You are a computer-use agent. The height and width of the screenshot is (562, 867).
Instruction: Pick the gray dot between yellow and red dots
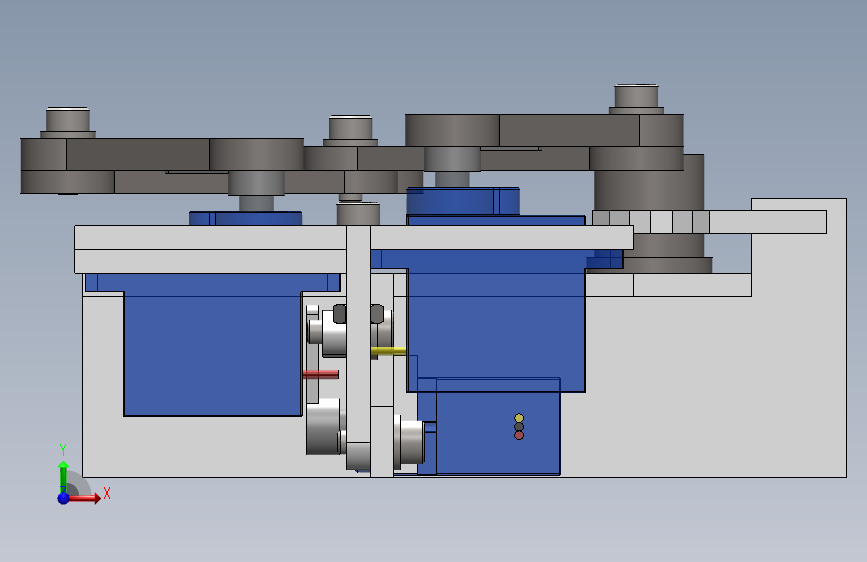point(519,426)
